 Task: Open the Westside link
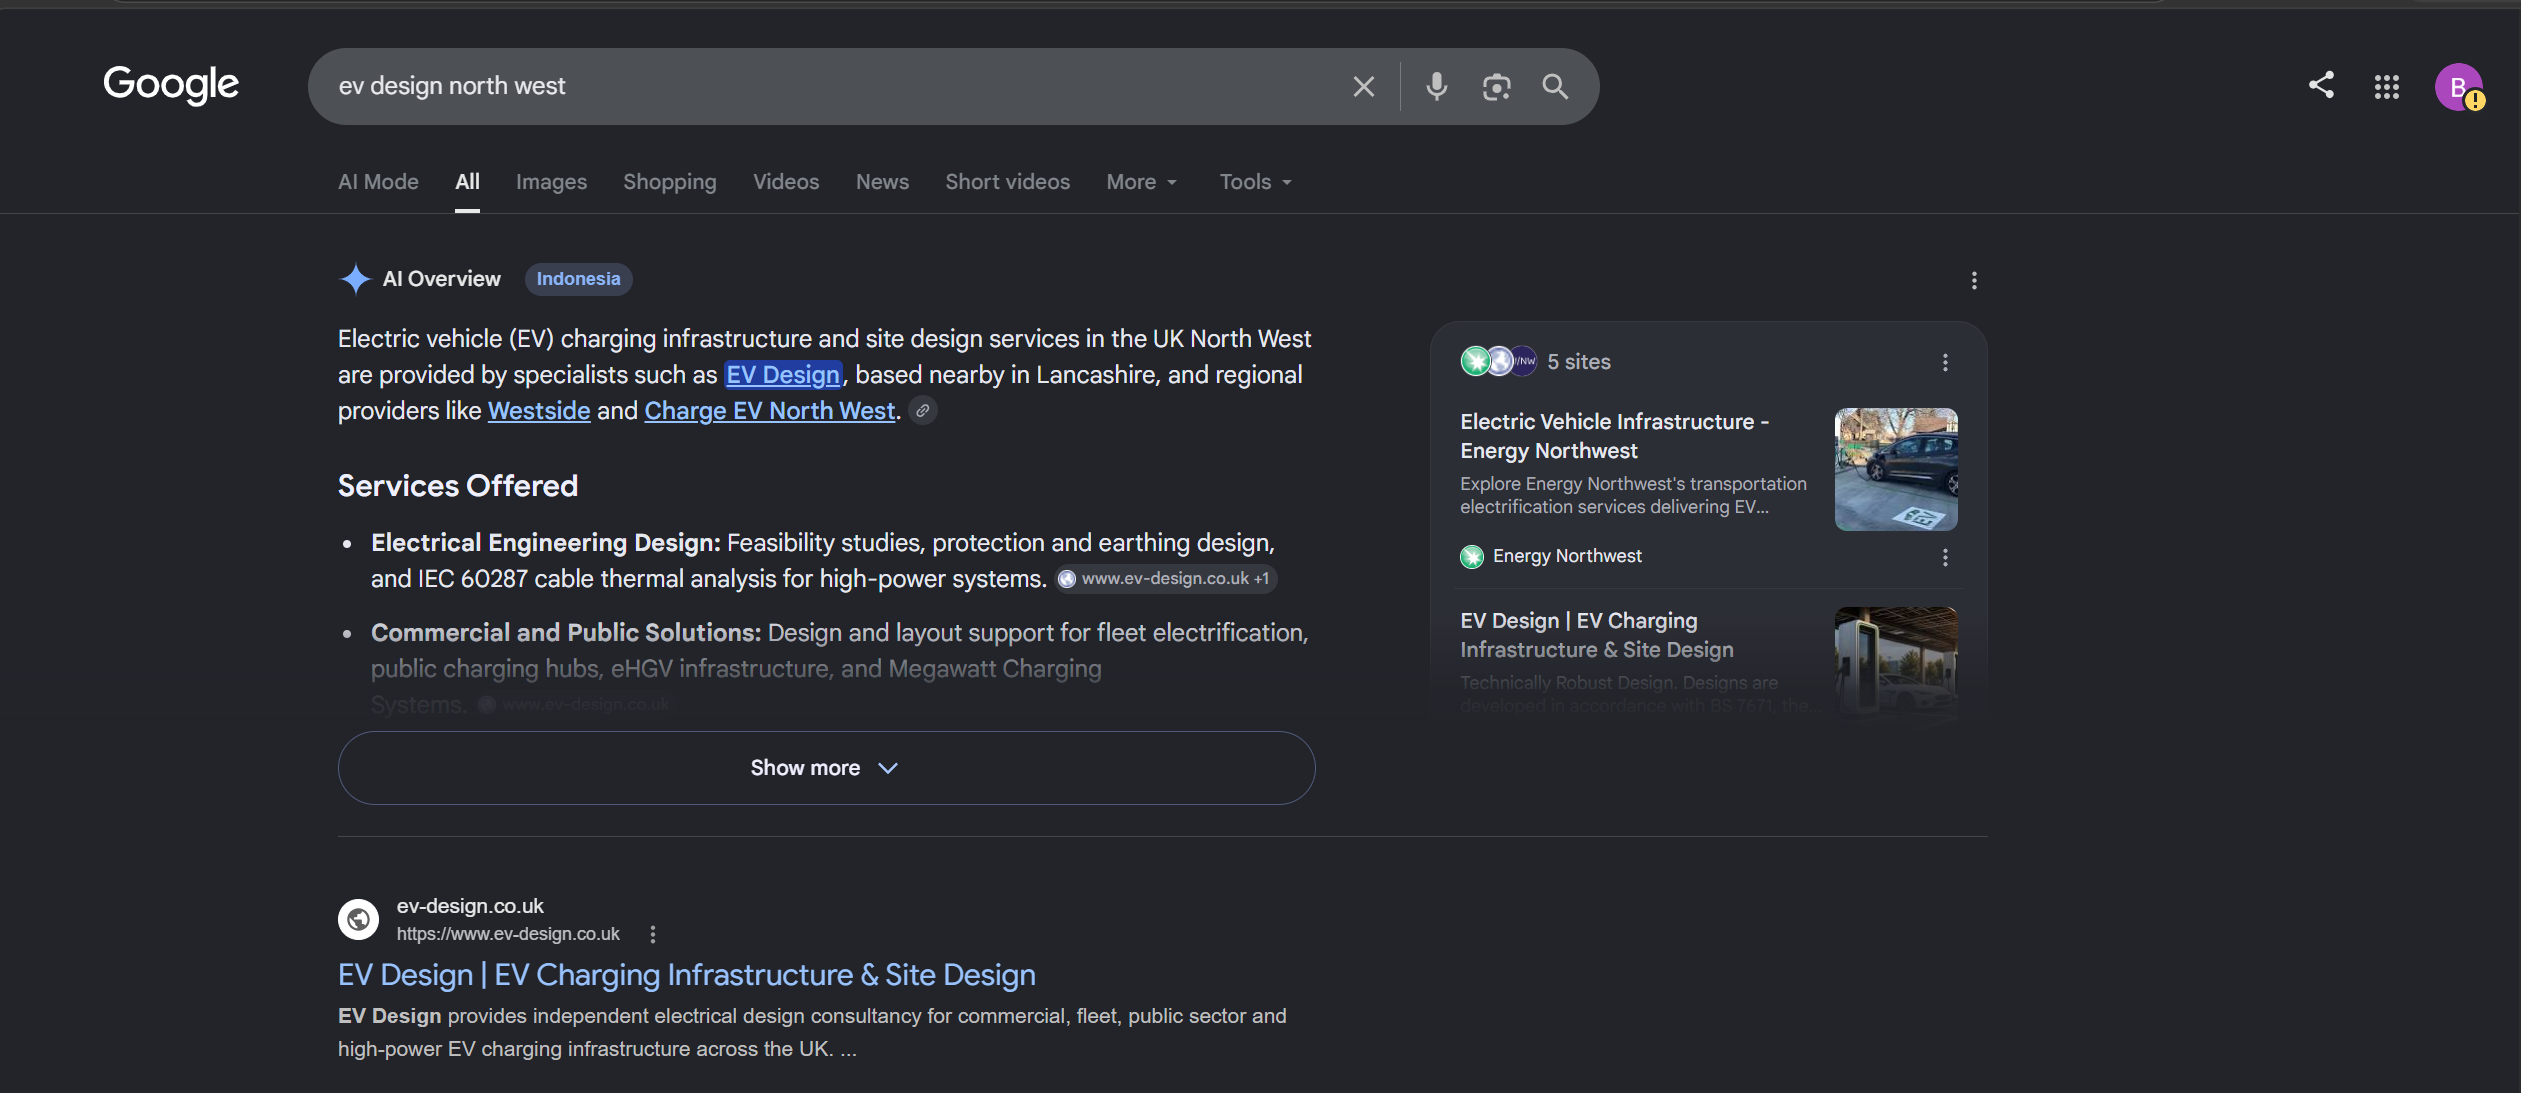[539, 411]
